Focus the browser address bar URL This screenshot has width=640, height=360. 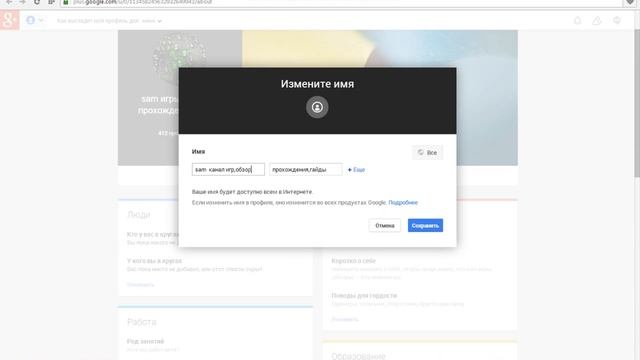143,2
